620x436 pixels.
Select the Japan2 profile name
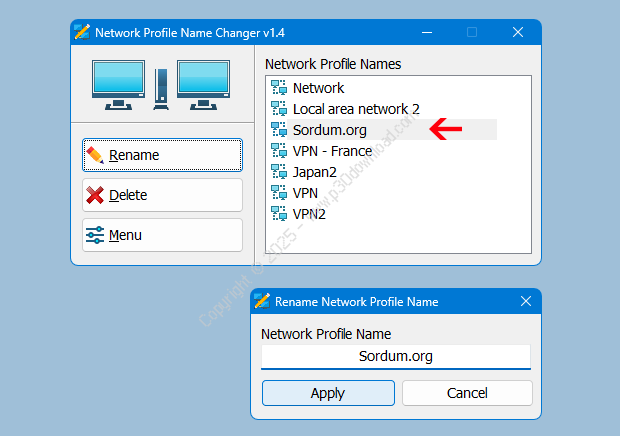314,172
